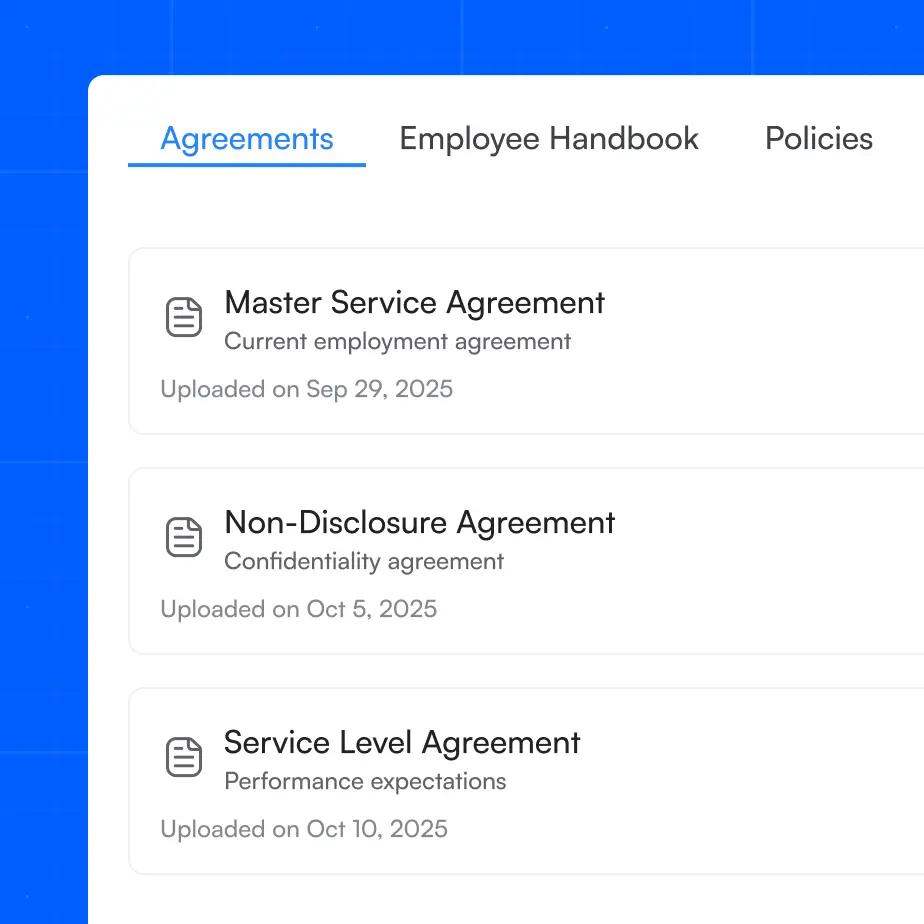Click 'Current employment agreement' subtitle
Viewport: 924px width, 924px height.
[x=398, y=342]
